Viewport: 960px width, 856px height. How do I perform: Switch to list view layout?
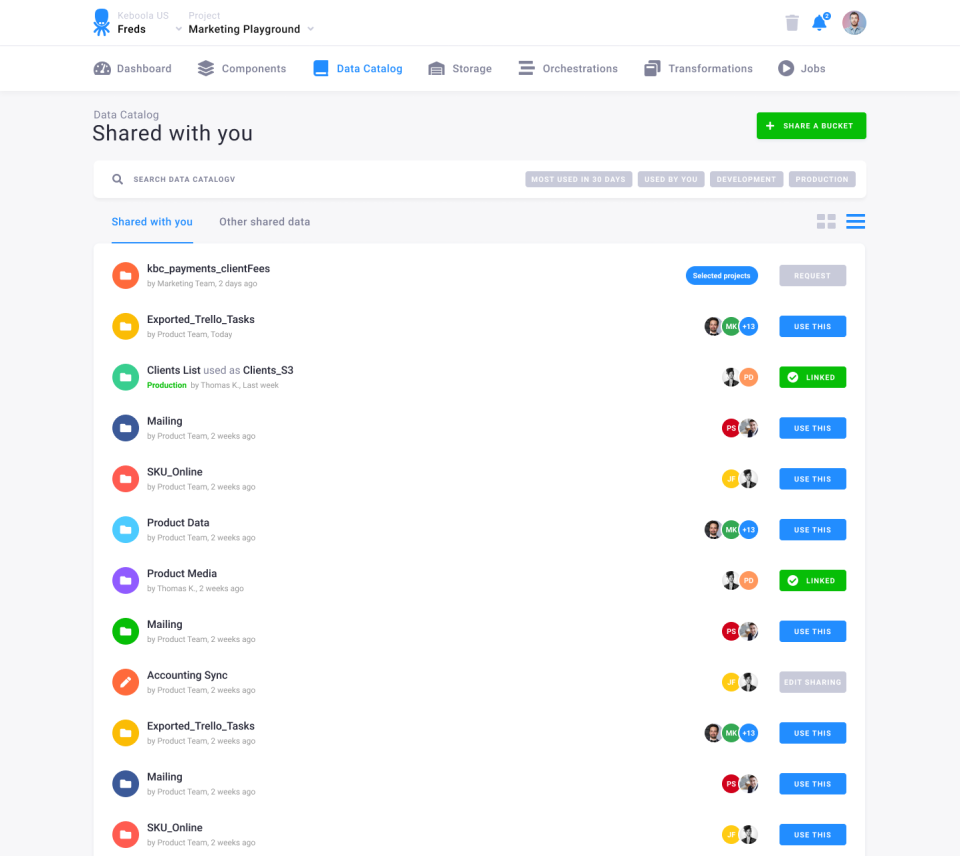(855, 222)
